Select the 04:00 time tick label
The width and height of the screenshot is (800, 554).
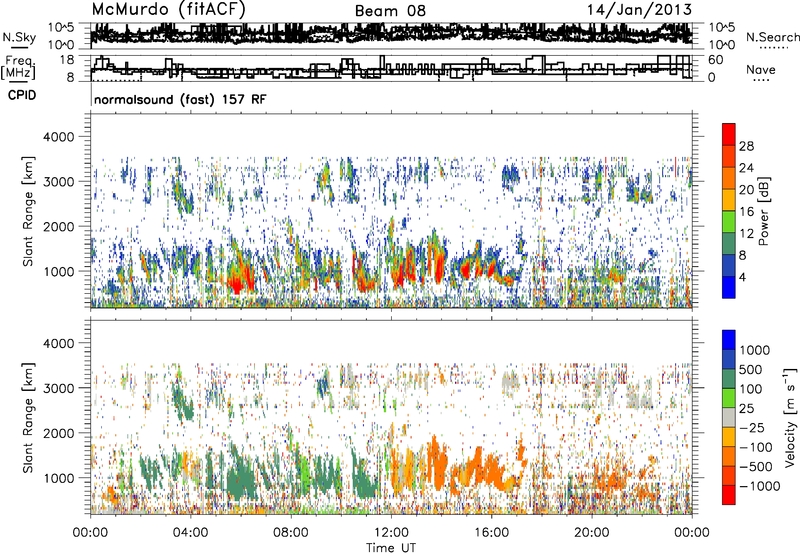190,533
